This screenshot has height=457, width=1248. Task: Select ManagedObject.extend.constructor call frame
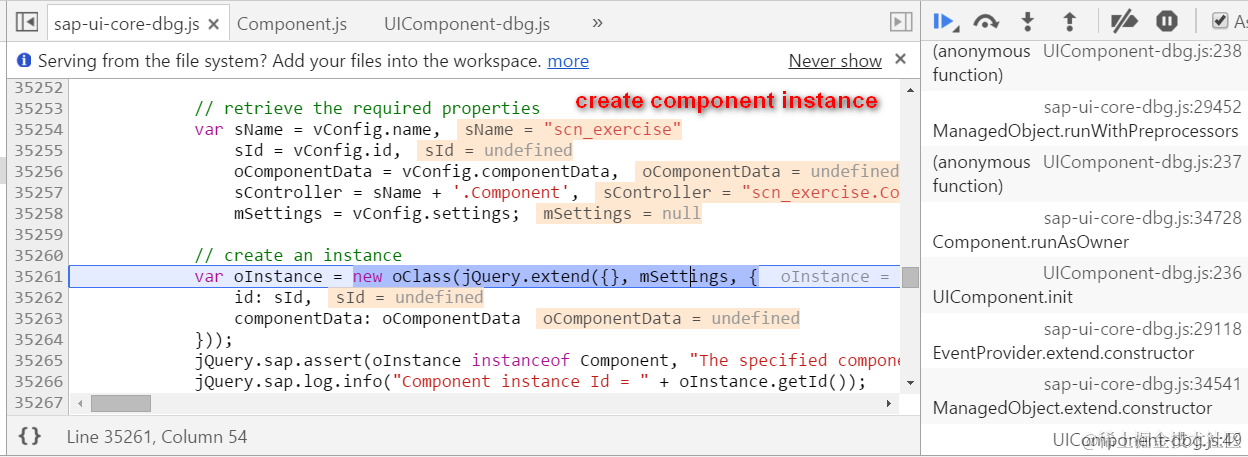pyautogui.click(x=1072, y=408)
